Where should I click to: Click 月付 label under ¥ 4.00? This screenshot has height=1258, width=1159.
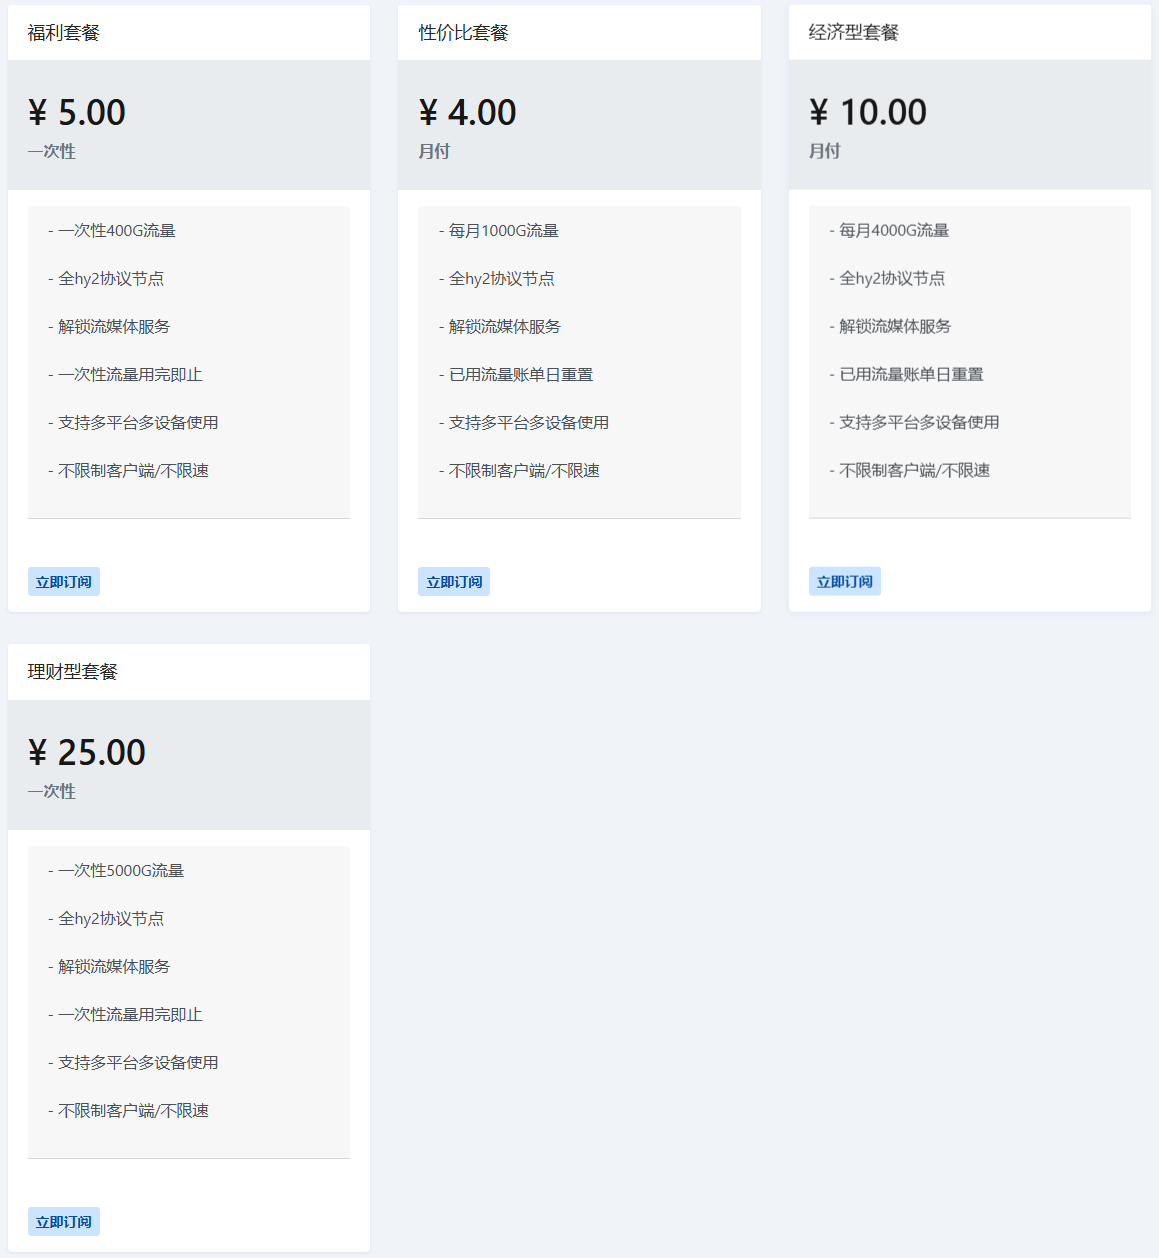[434, 152]
